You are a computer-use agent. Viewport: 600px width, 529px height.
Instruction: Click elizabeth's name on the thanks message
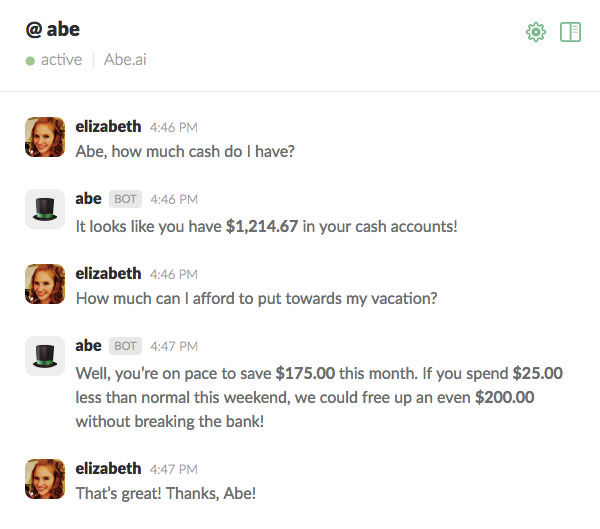tap(108, 468)
